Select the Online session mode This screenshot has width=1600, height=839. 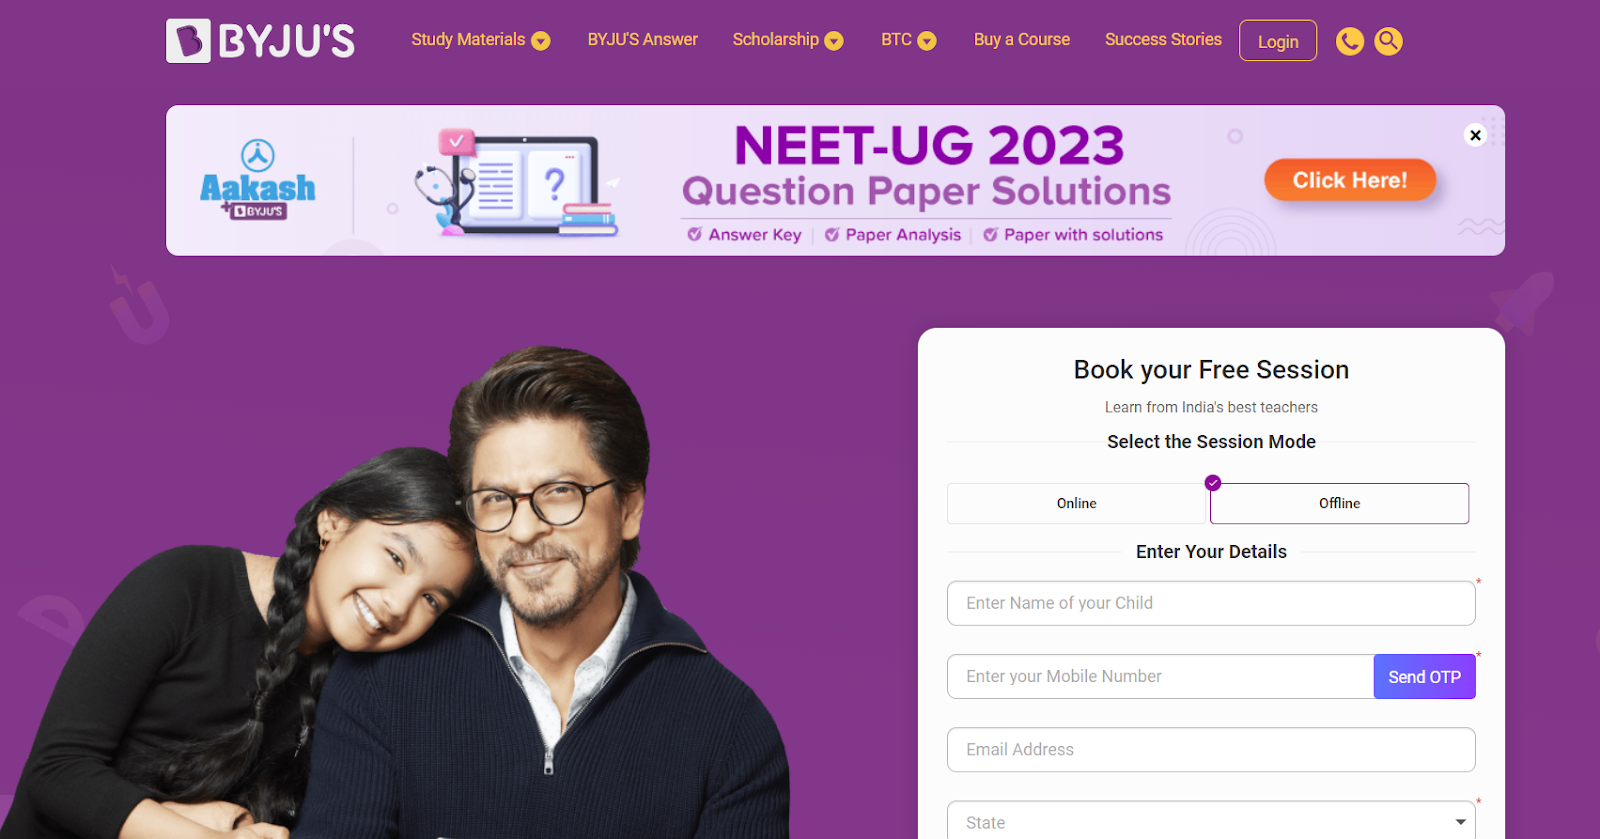(1077, 503)
